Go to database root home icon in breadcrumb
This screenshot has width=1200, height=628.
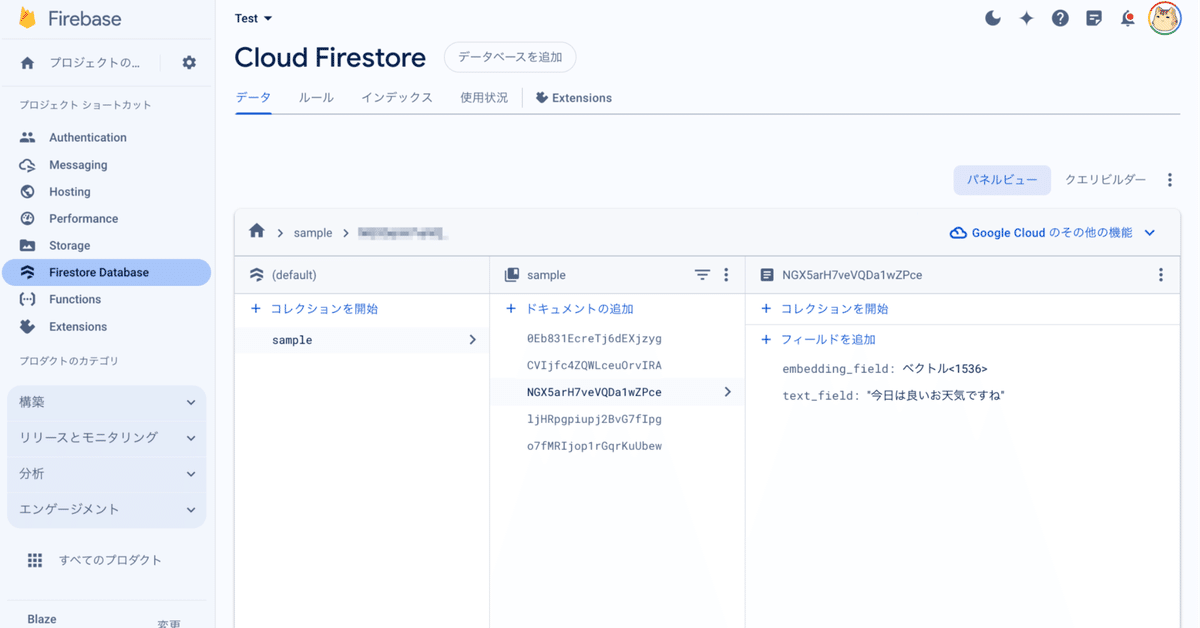click(257, 231)
